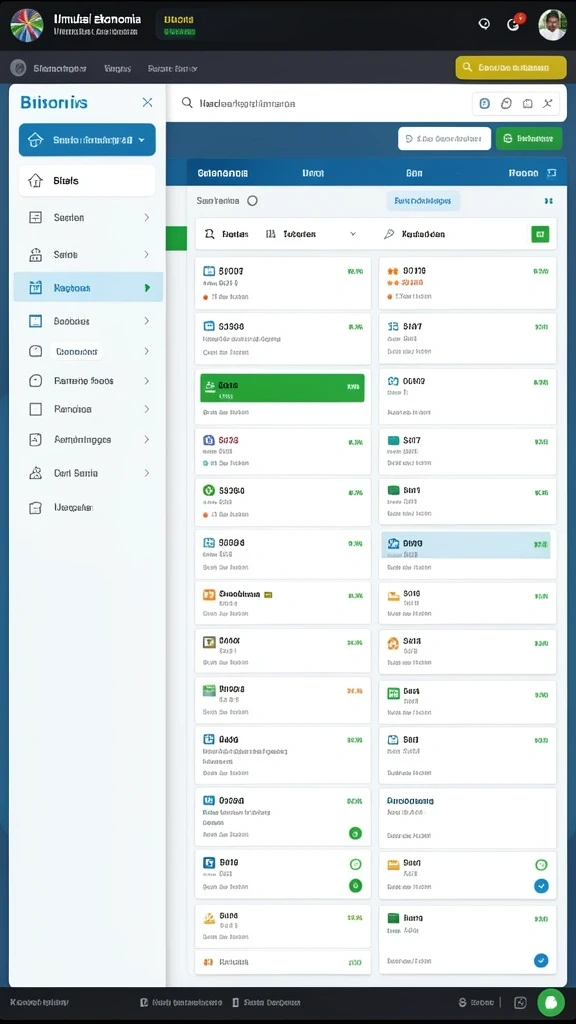
Task: Open the green round chat button in the bottom bar
Action: coord(551,1002)
